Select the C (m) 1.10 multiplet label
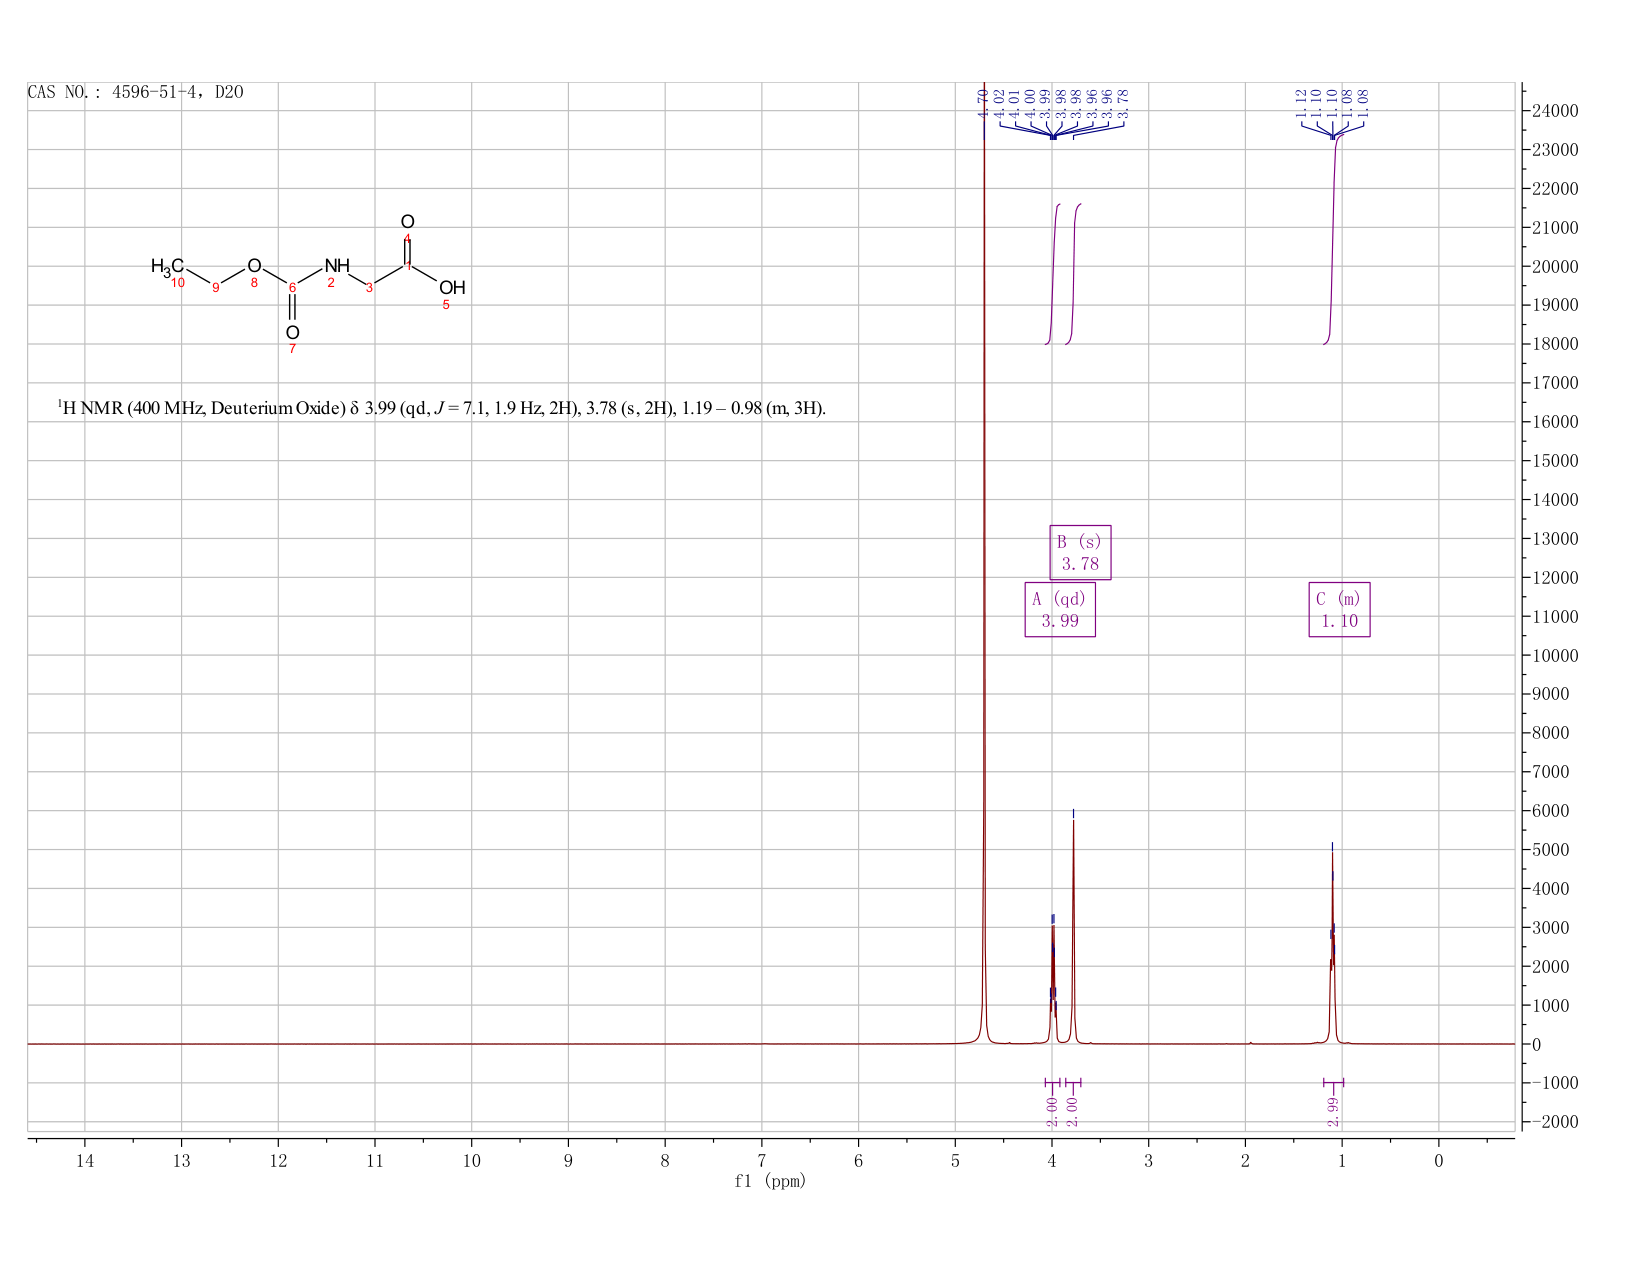This screenshot has height=1275, width=1650. coord(1339,609)
